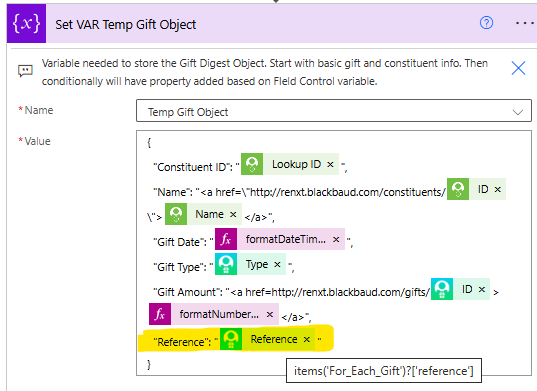Click the Name field showing Temp Gift Object

[x=334, y=111]
